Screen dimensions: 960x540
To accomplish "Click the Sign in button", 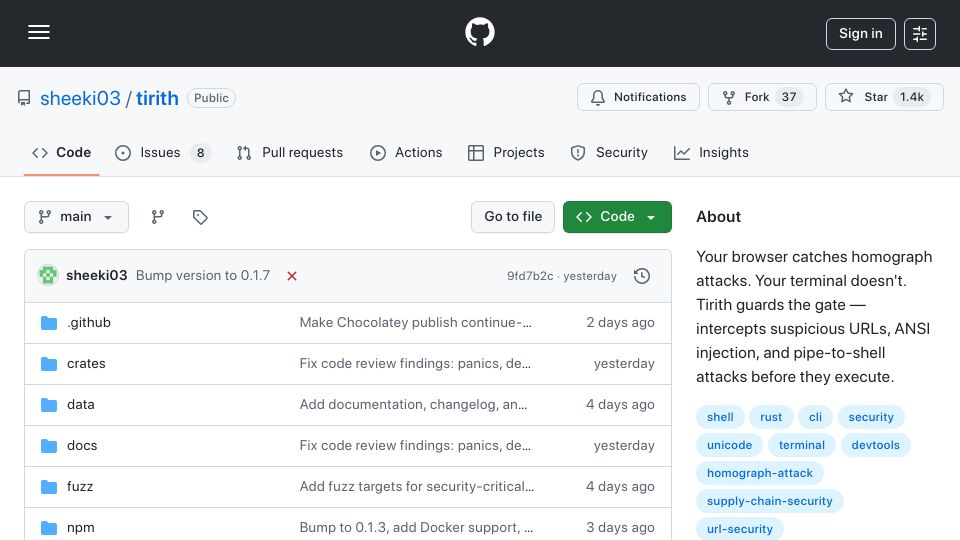I will pyautogui.click(x=860, y=34).
